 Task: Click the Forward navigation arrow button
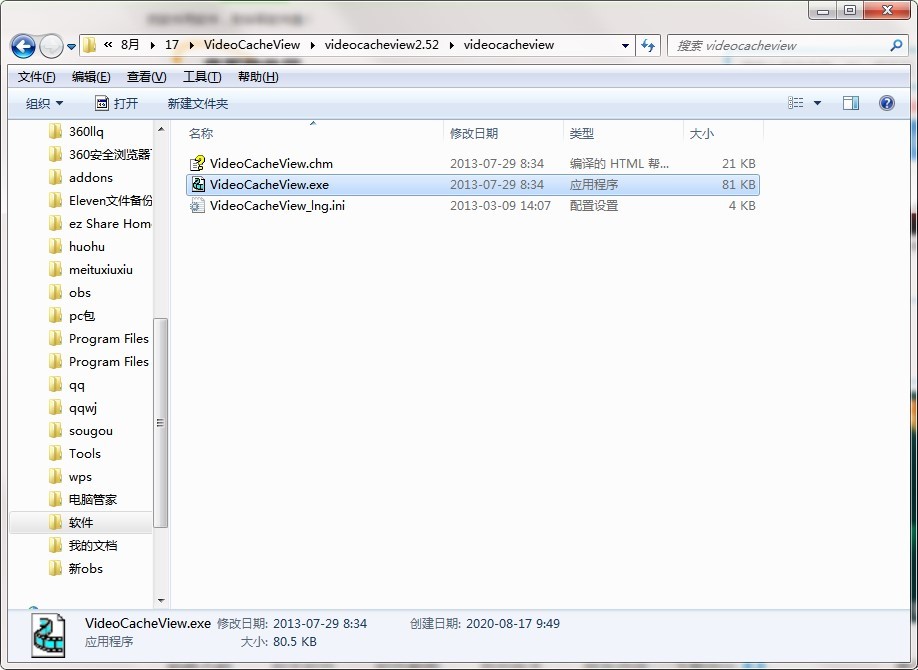click(51, 46)
